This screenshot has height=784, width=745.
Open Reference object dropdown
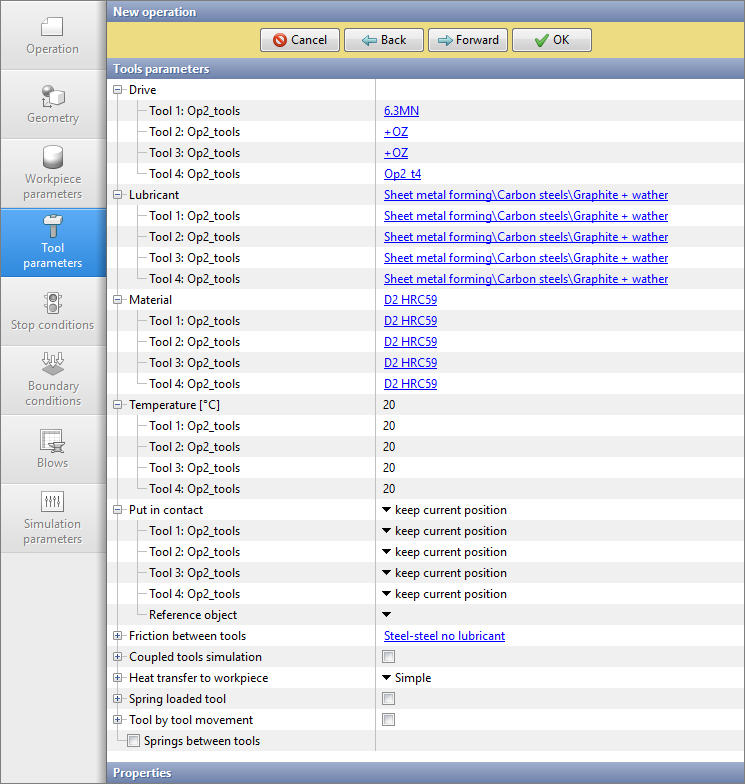[x=387, y=615]
